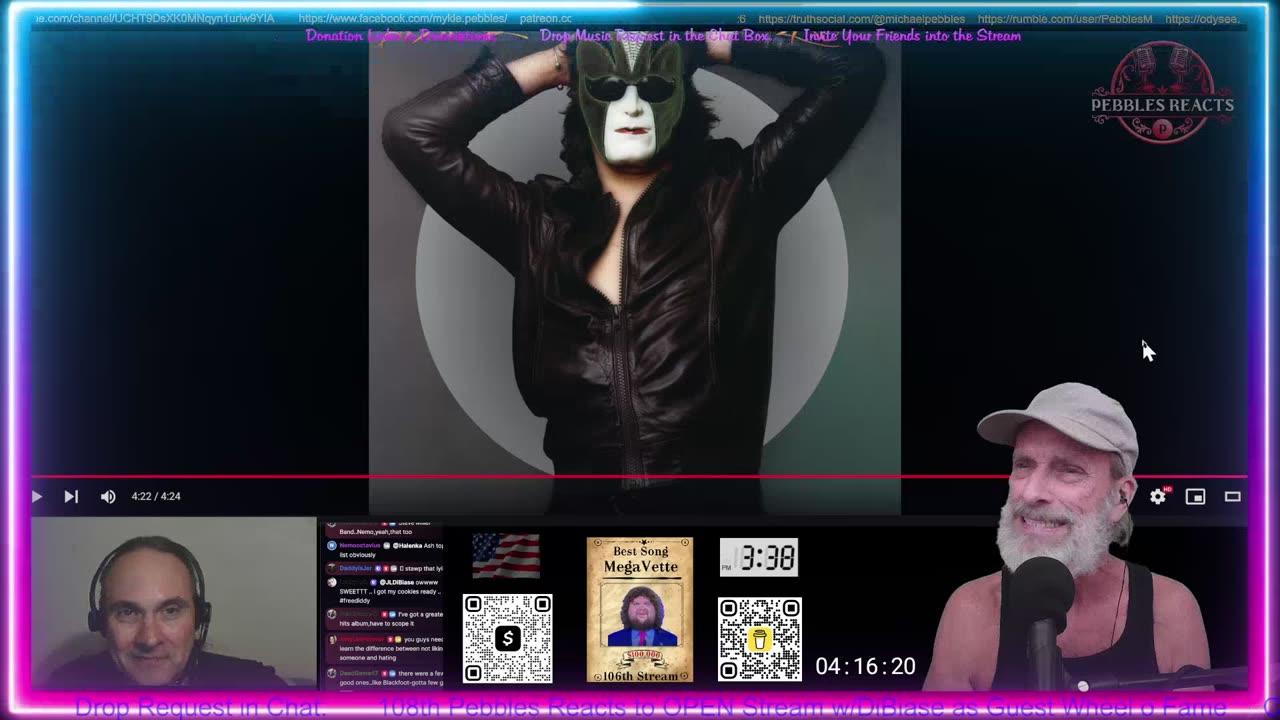This screenshot has width=1280, height=720.
Task: Click the 'hits album, have to scope it' message
Action: click(x=384, y=620)
